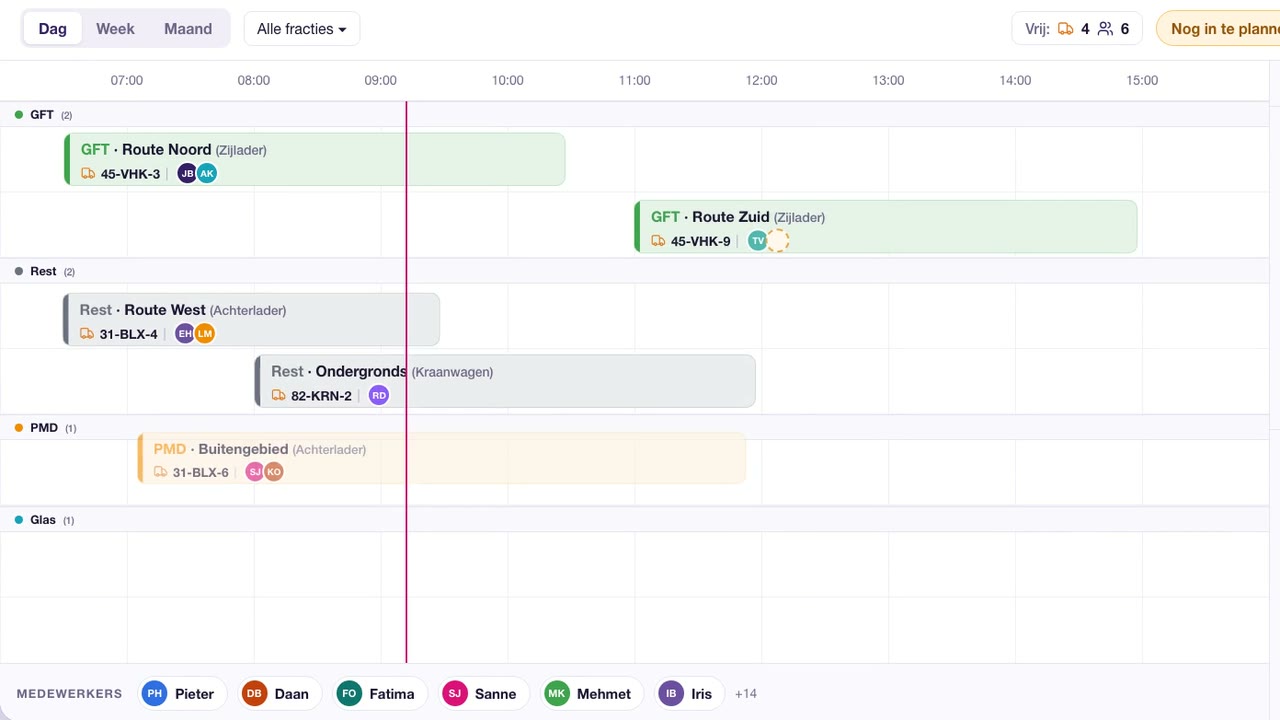Open the Alle fracties dropdown
1280x720 pixels.
click(x=301, y=29)
